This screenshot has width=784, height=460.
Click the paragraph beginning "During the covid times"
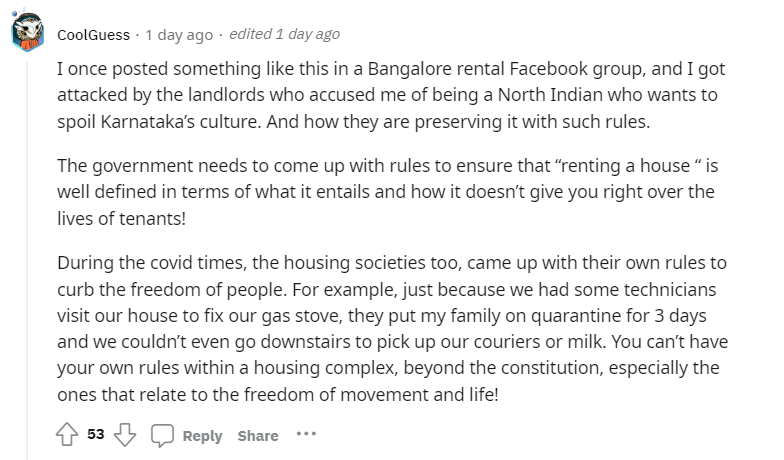point(392,328)
